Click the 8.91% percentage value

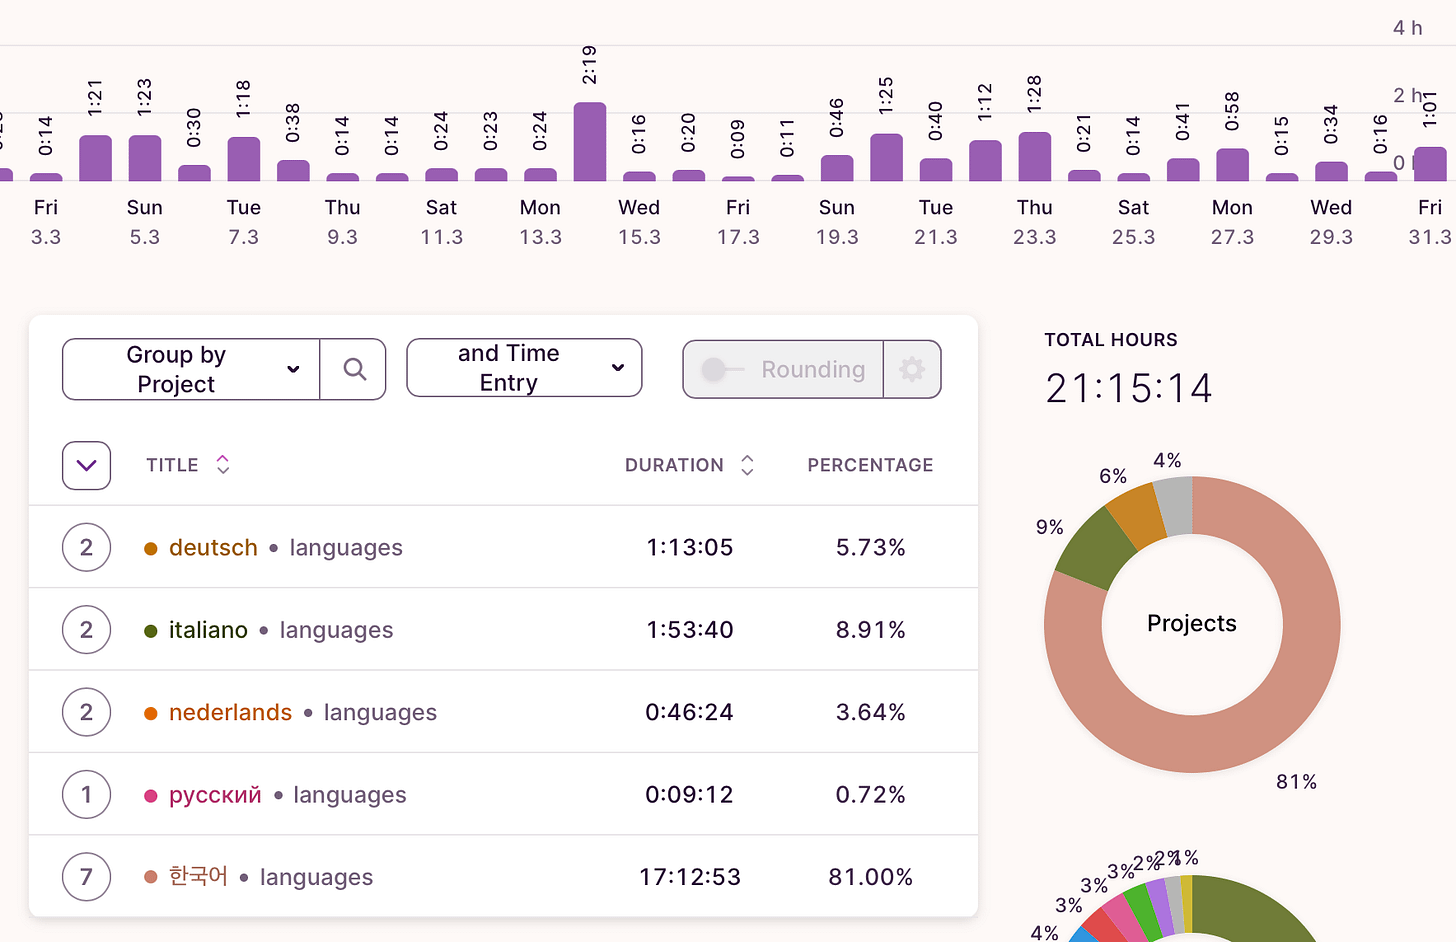point(870,630)
